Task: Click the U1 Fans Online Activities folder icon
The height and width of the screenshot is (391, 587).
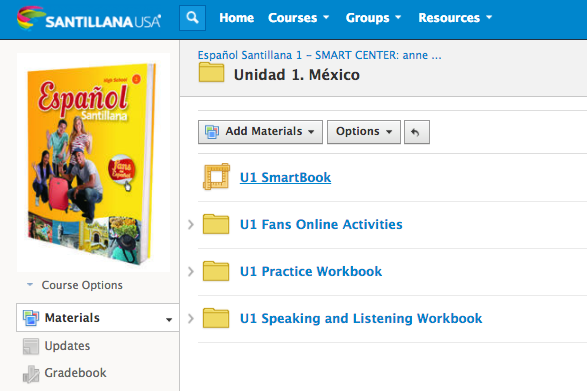Action: tap(216, 224)
